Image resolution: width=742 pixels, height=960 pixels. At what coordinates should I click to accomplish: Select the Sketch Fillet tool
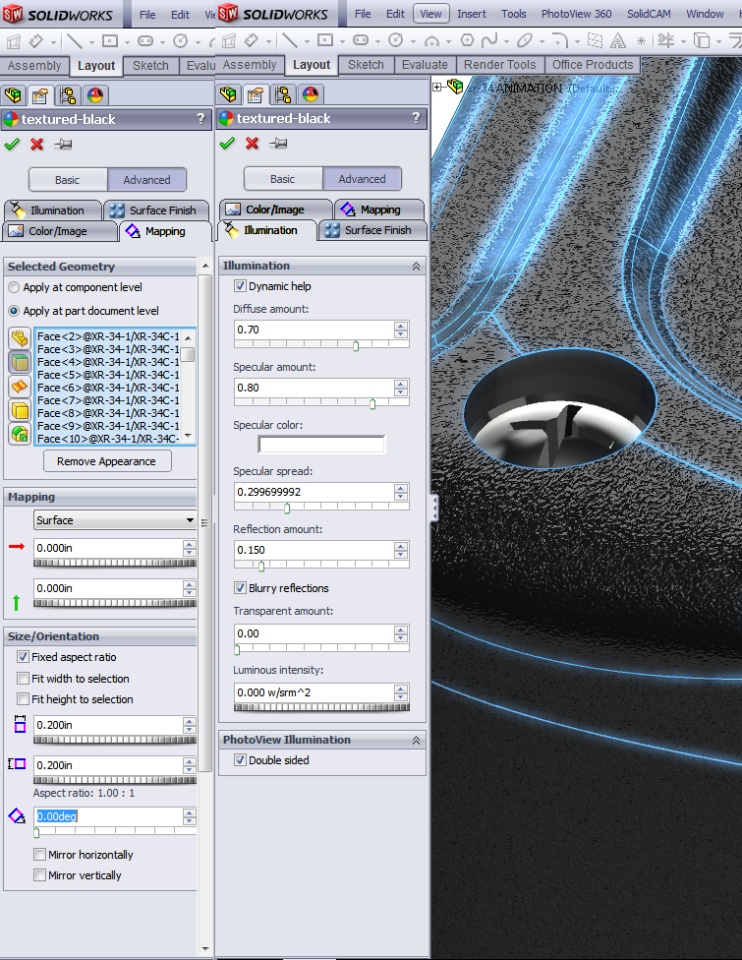pyautogui.click(x=558, y=40)
